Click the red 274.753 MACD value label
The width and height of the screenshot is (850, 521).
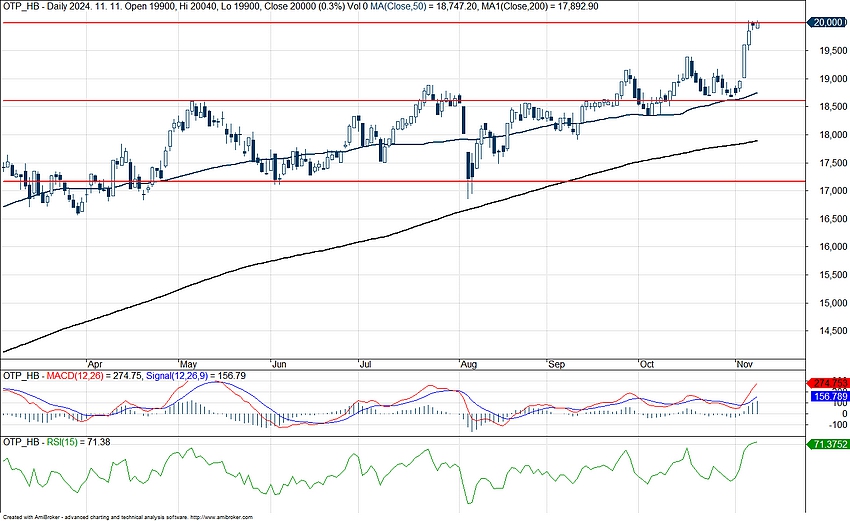[x=828, y=383]
